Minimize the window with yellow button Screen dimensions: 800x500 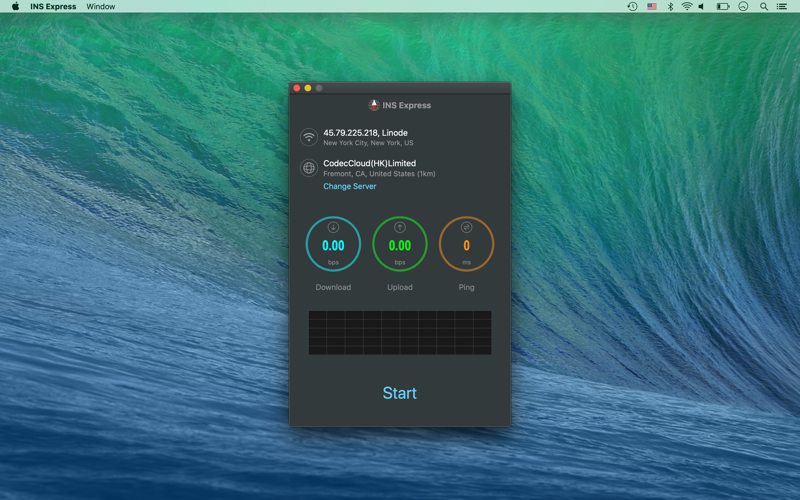[x=308, y=88]
